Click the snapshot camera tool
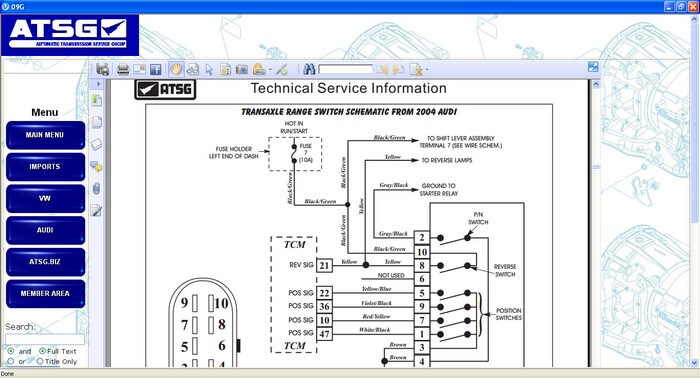 (x=242, y=69)
